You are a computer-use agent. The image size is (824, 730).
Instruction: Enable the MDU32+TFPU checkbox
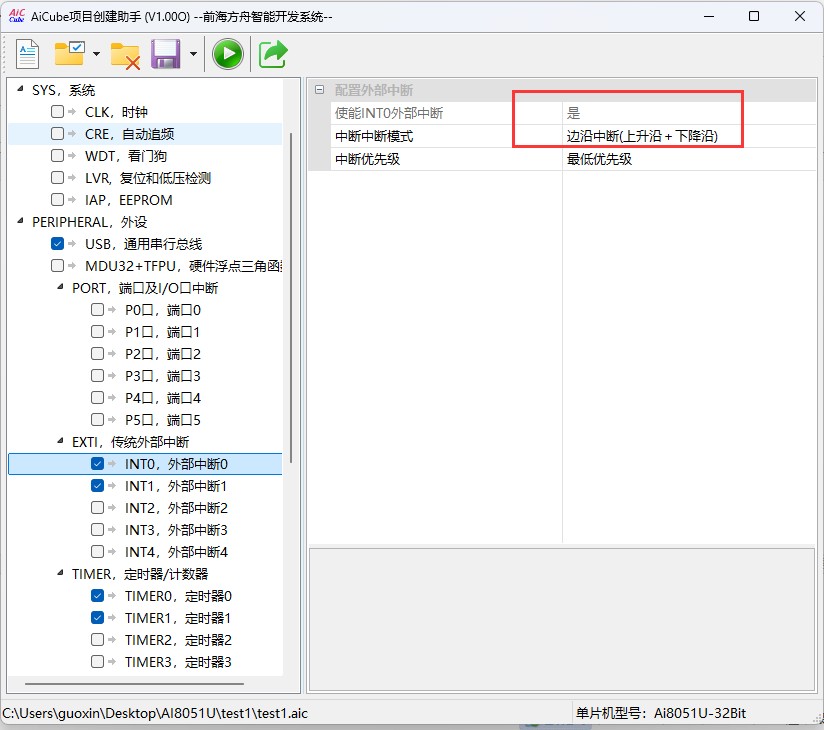(57, 265)
